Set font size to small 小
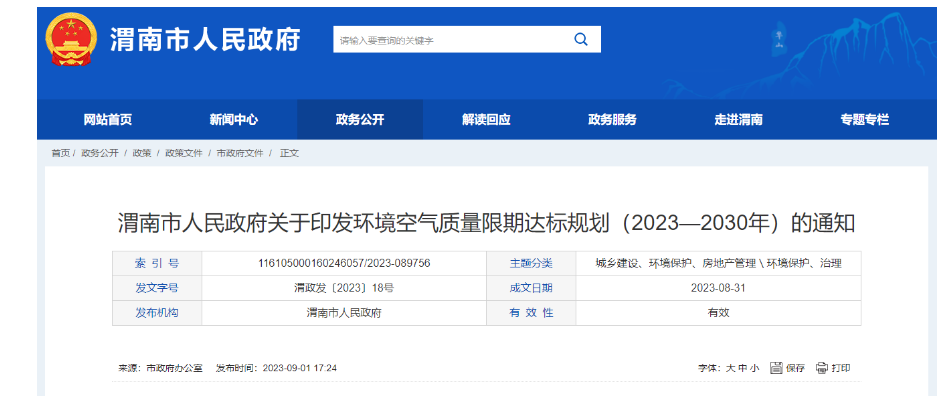Image resolution: width=949 pixels, height=405 pixels. click(755, 368)
